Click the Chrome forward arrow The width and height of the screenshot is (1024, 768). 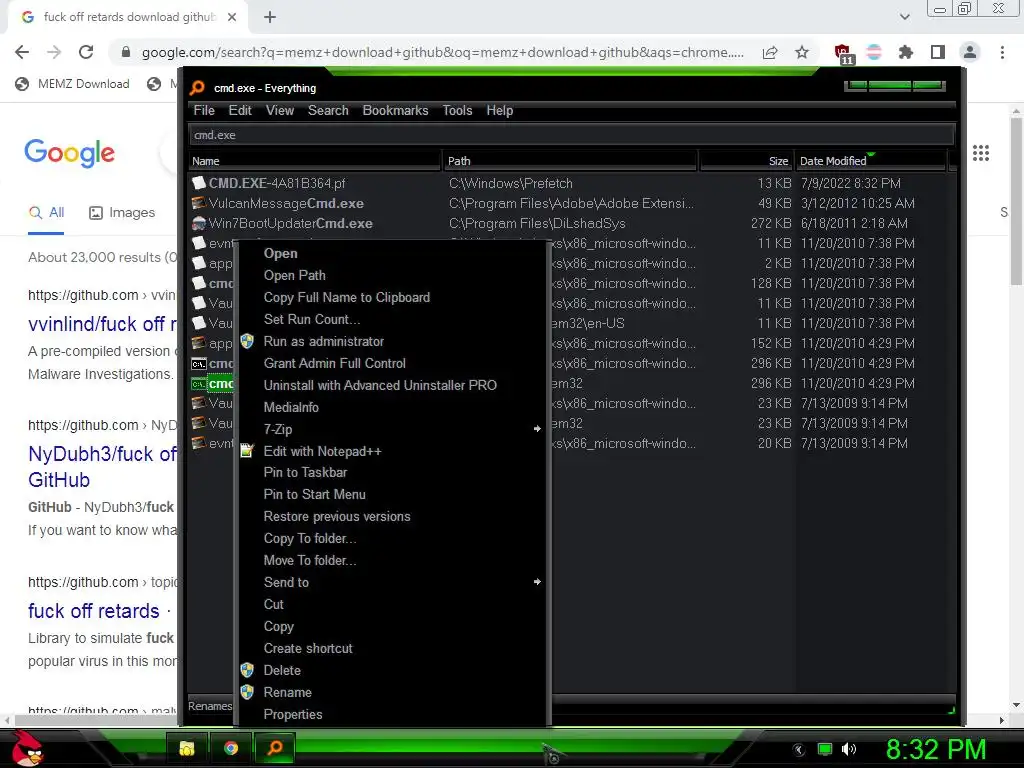click(x=54, y=52)
